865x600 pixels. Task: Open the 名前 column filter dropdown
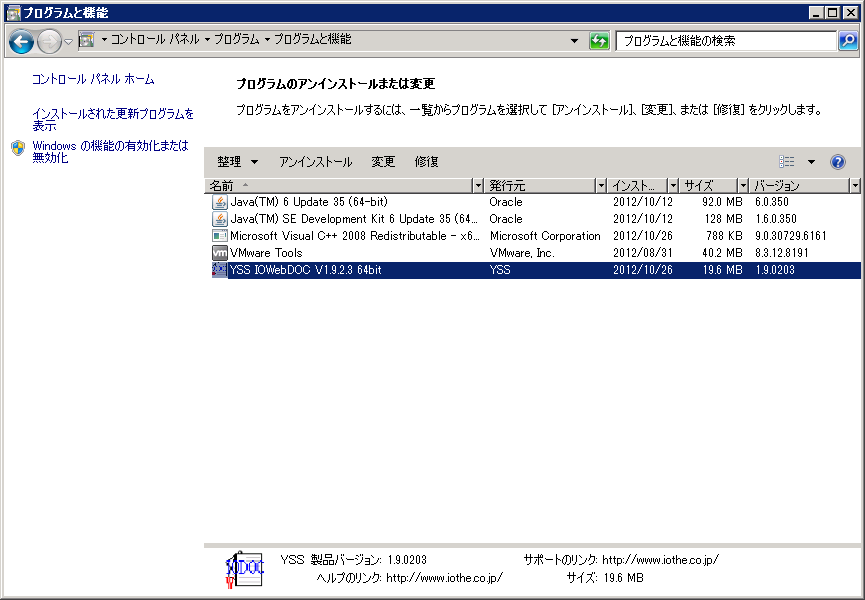[x=478, y=186]
